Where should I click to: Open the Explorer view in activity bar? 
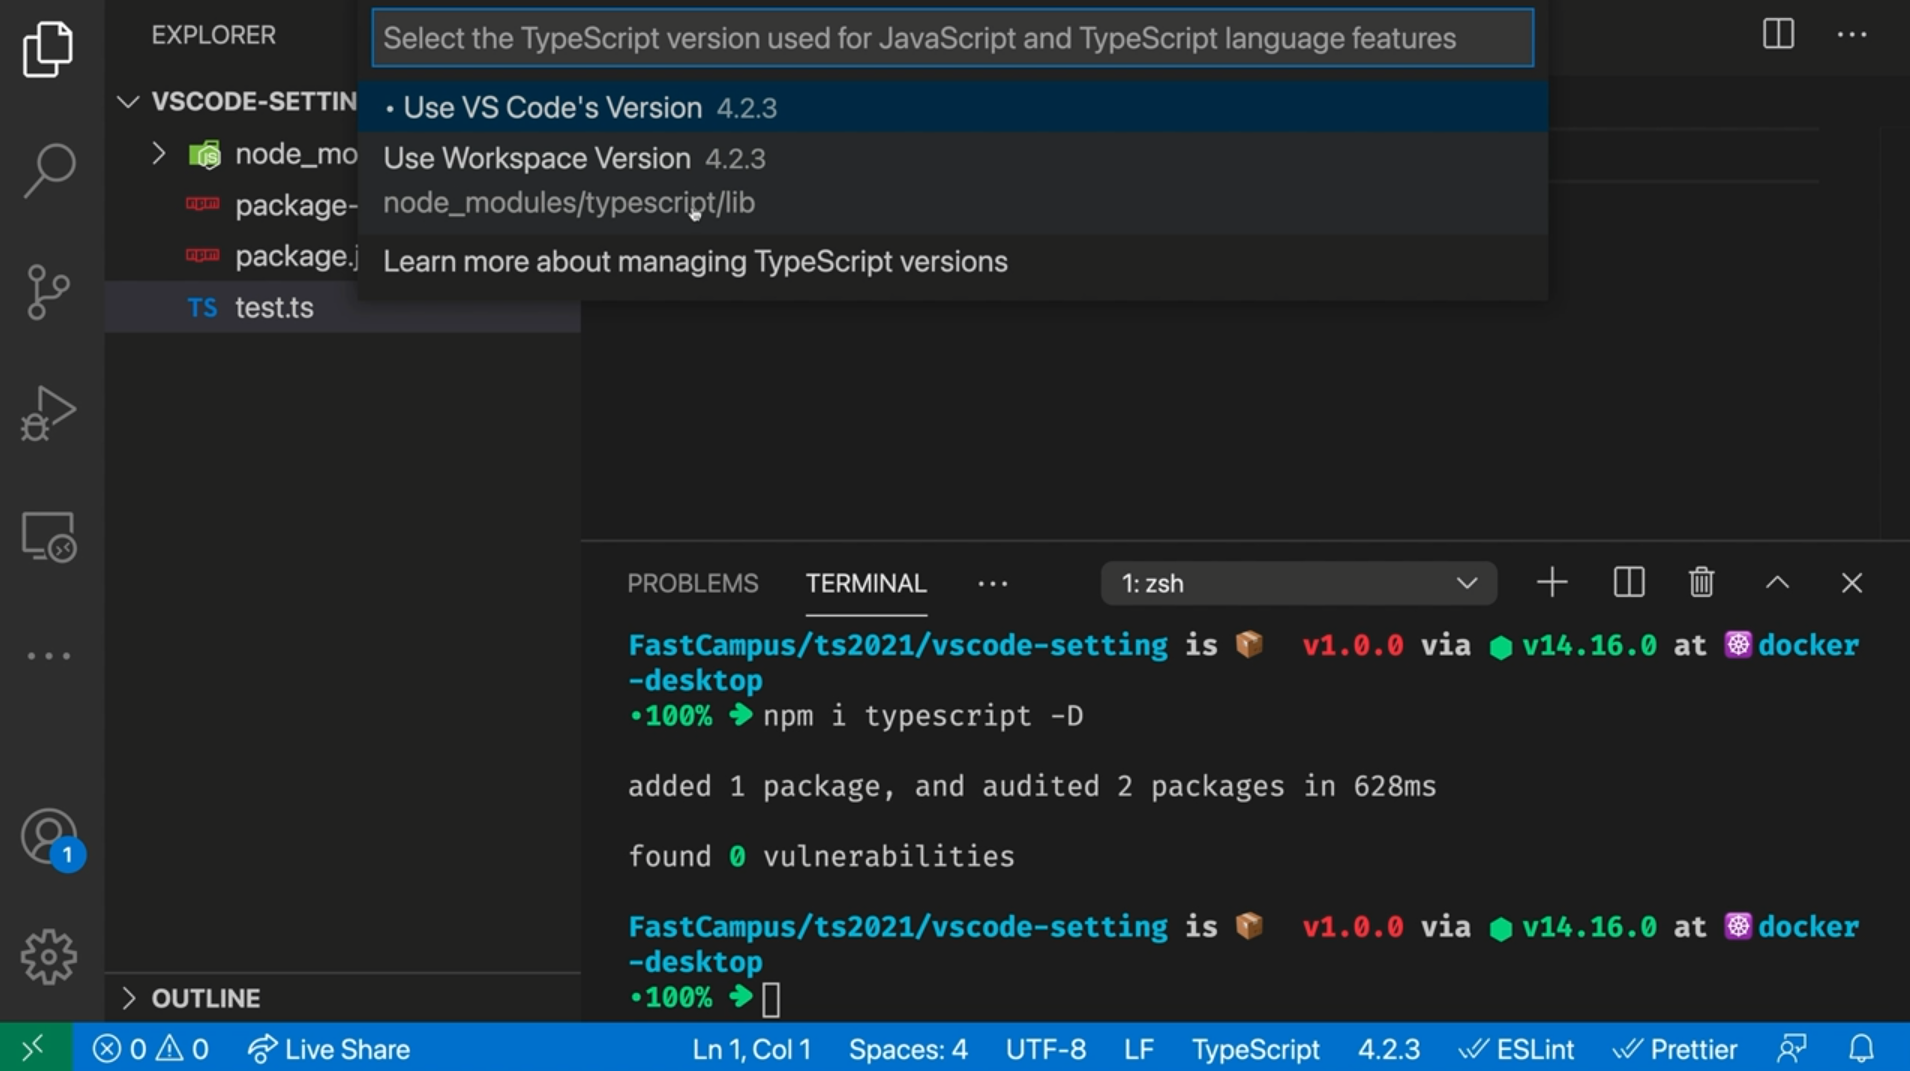pos(48,48)
